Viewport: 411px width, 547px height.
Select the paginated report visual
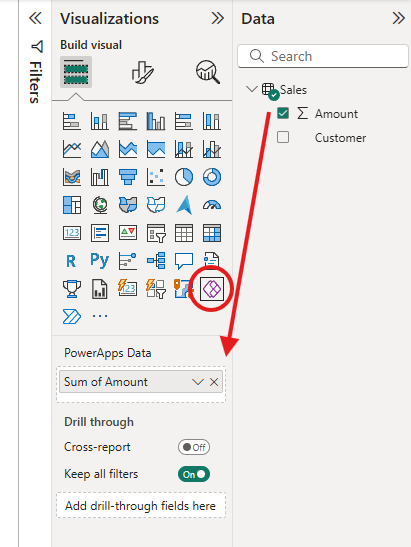click(x=100, y=289)
